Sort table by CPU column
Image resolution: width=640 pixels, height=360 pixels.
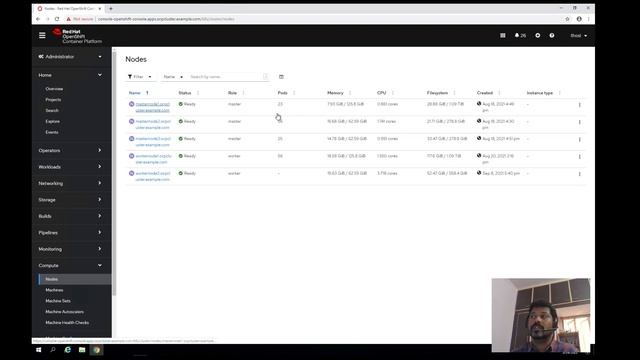point(381,93)
